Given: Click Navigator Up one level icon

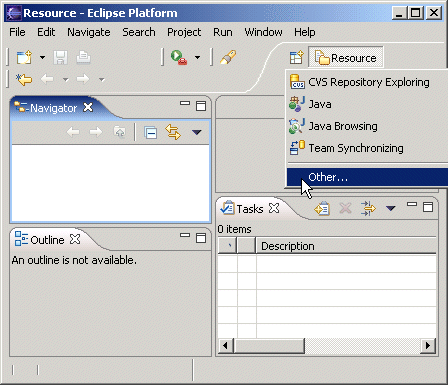Looking at the screenshot, I should point(119,132).
